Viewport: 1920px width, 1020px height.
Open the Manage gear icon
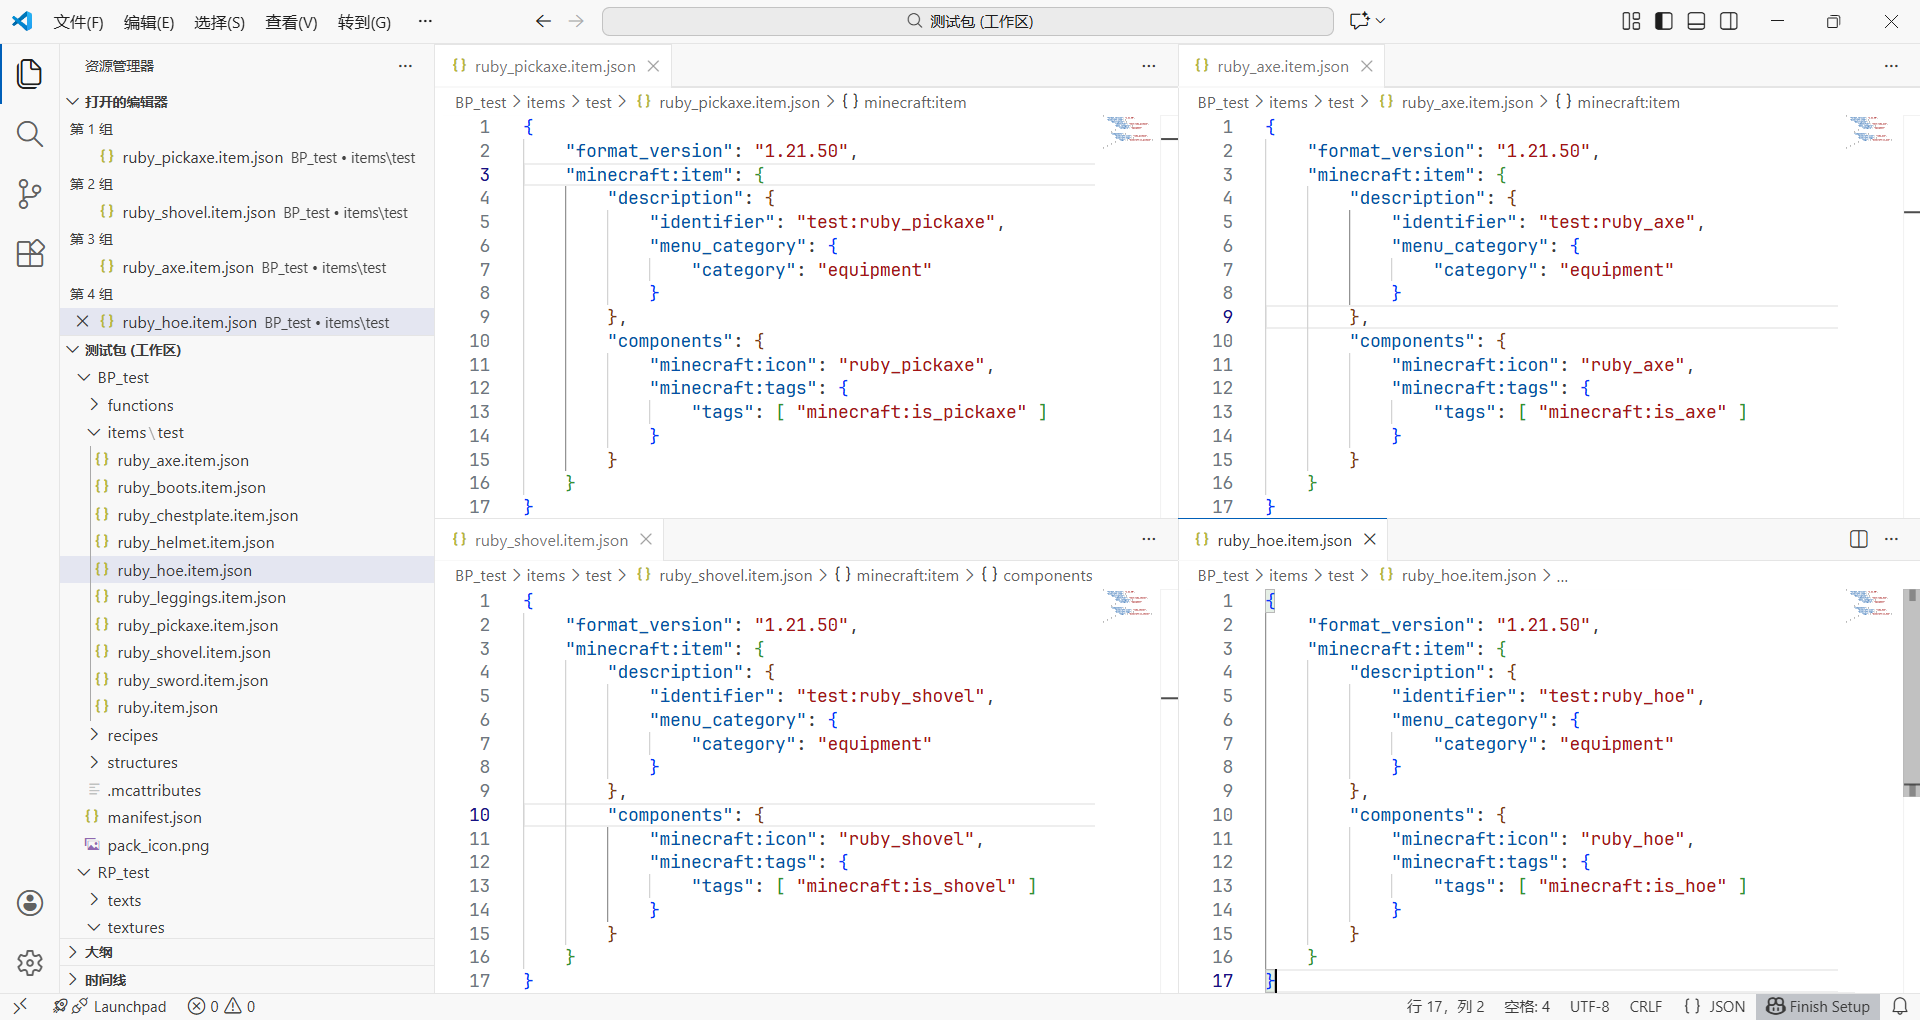click(30, 962)
